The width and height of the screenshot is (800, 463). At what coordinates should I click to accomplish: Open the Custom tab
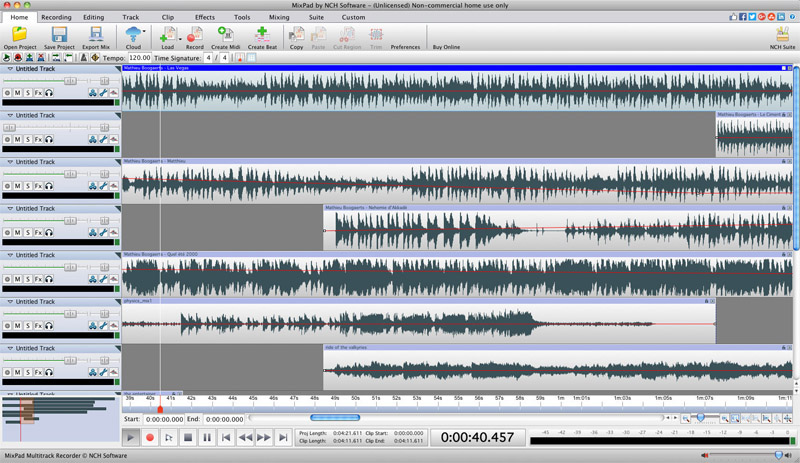(353, 17)
